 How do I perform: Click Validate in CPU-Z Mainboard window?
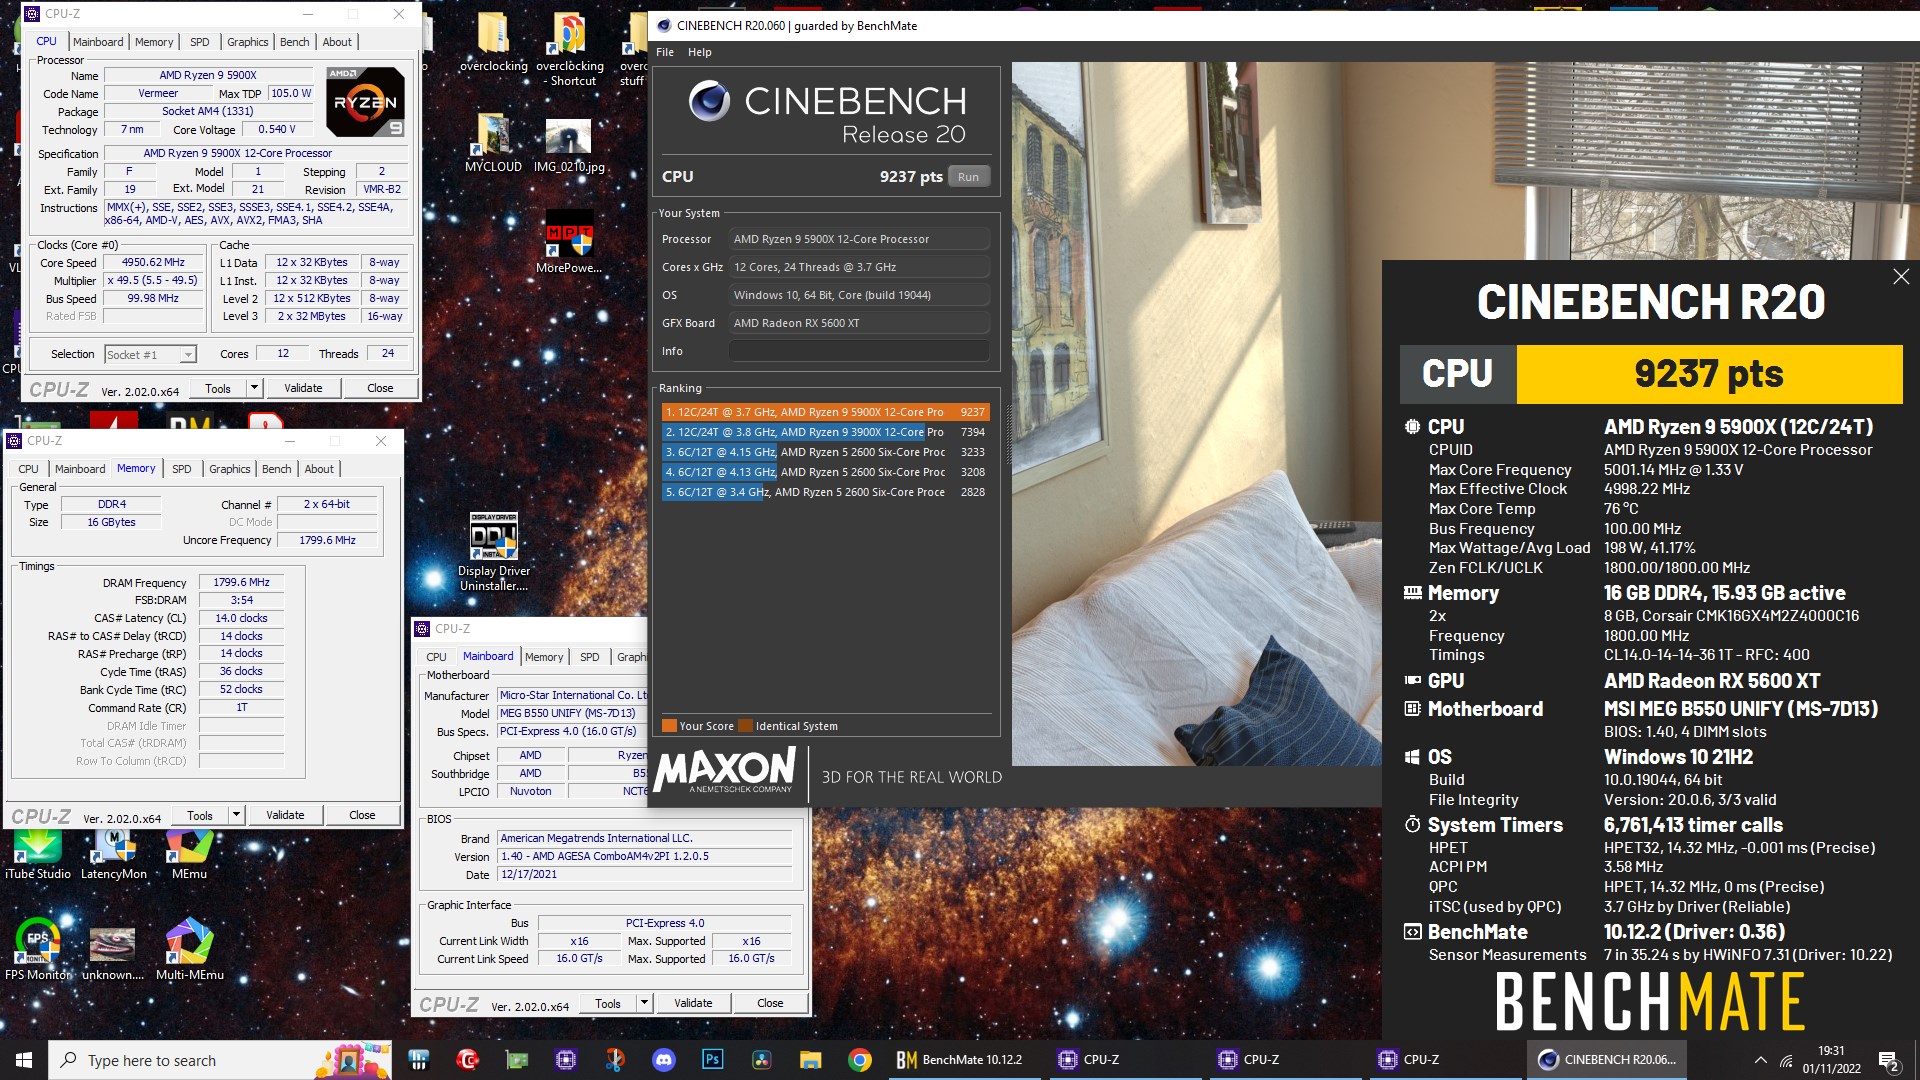coord(693,1003)
